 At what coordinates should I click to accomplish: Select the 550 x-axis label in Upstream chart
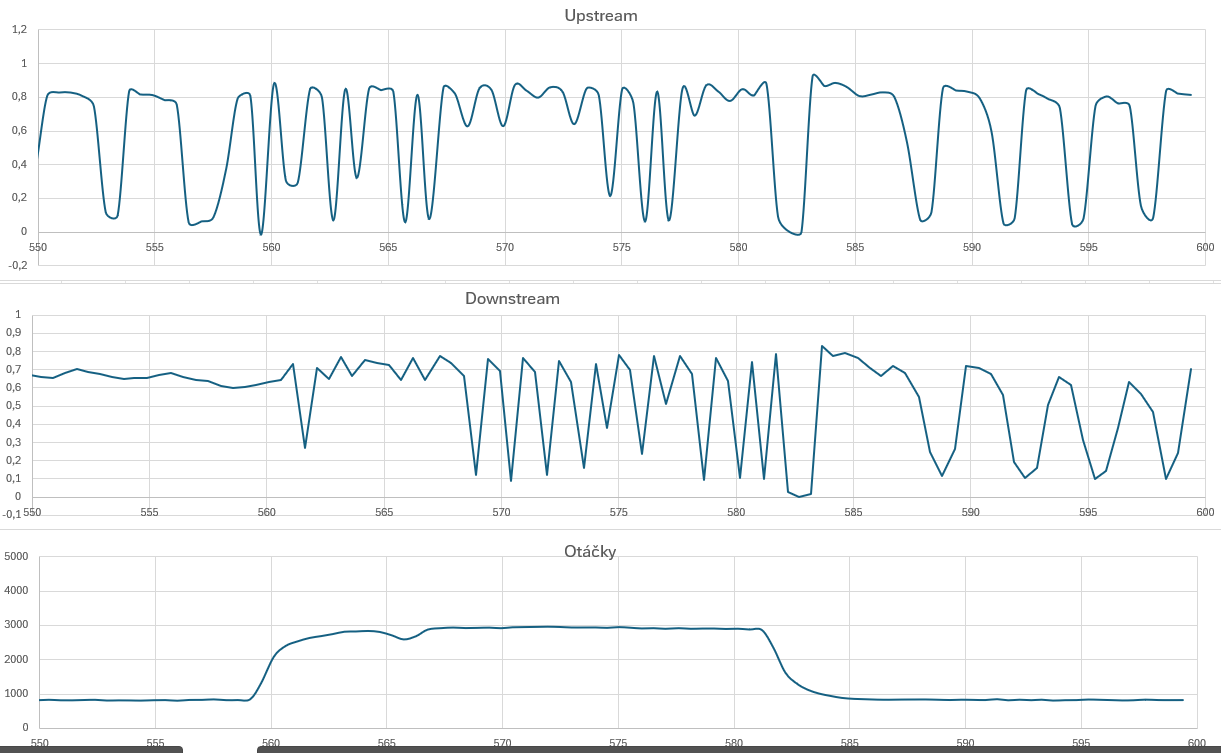pyautogui.click(x=38, y=247)
